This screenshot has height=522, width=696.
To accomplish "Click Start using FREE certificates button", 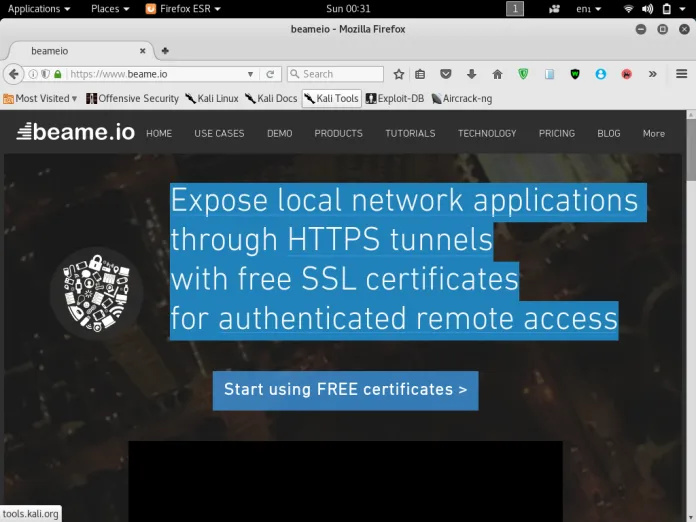I will coord(345,390).
